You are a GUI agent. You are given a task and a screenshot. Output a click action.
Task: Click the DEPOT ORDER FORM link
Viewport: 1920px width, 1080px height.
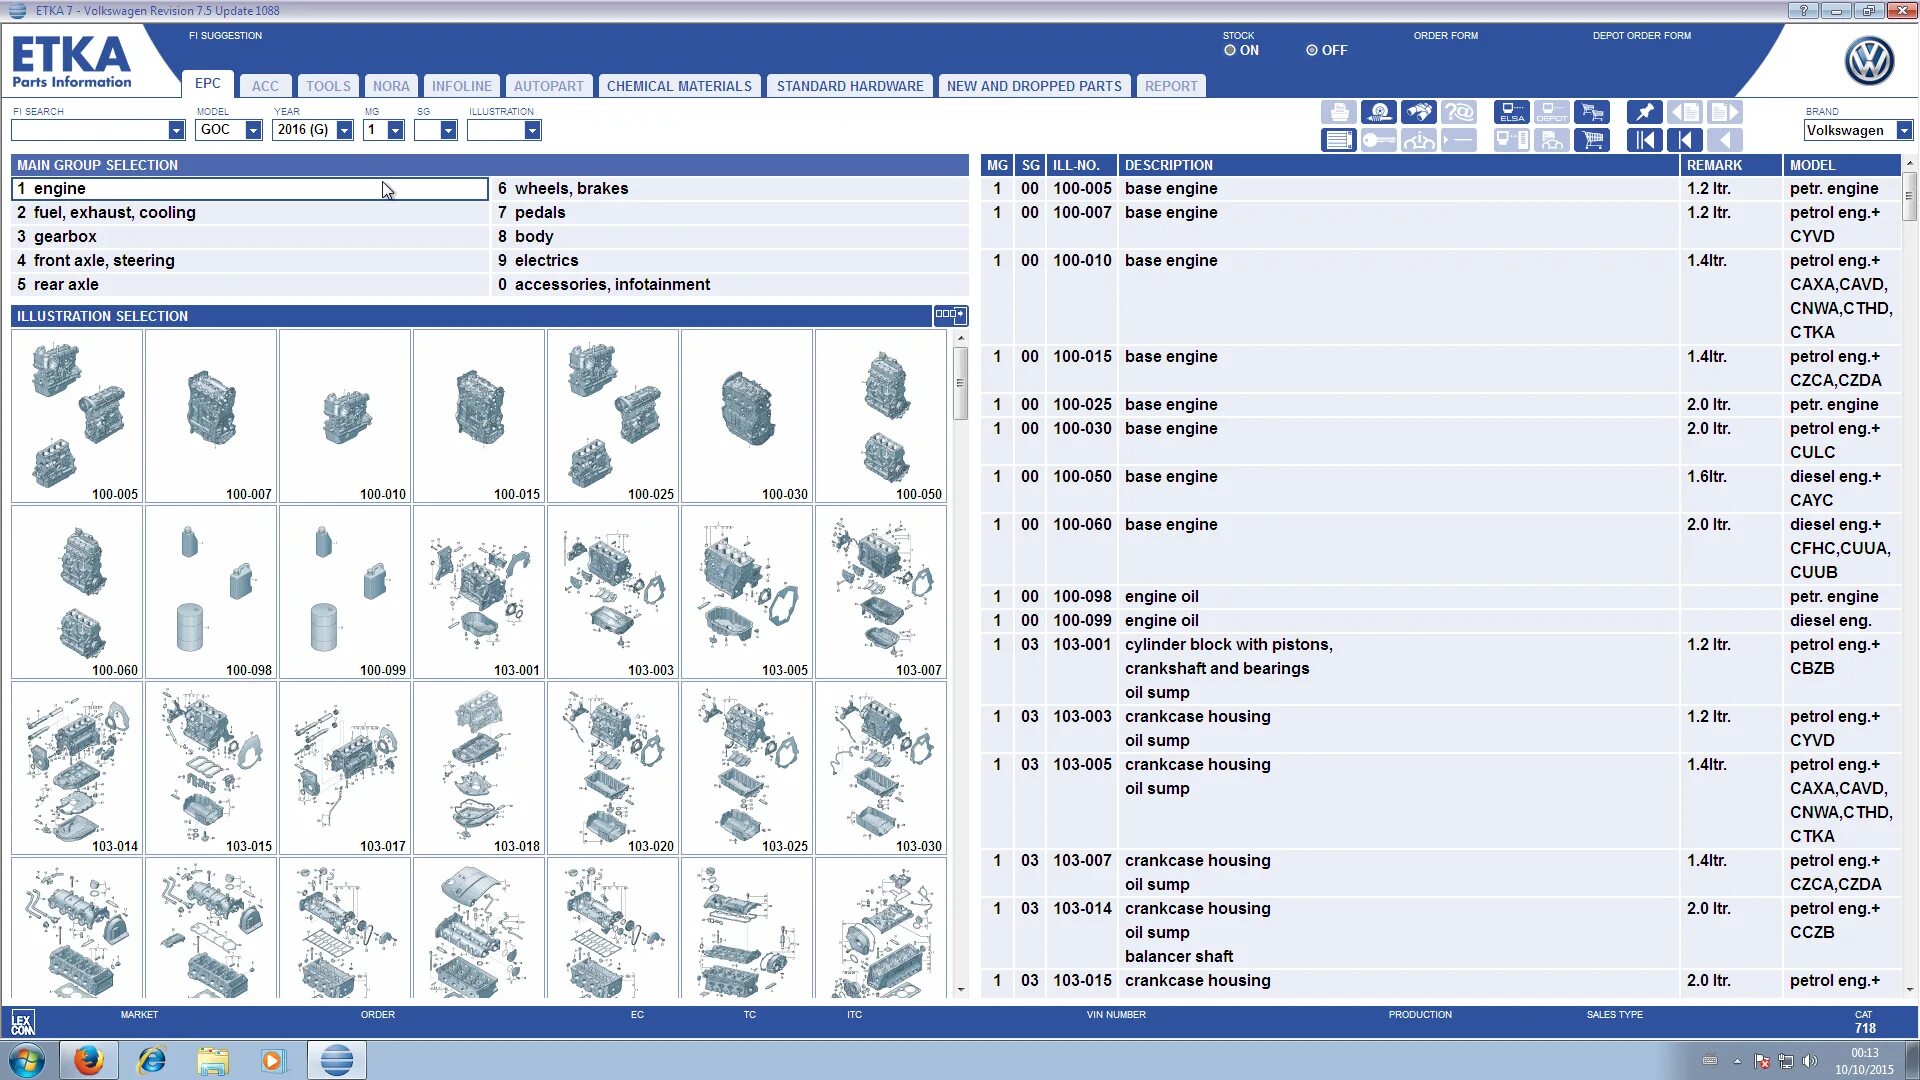(x=1642, y=36)
